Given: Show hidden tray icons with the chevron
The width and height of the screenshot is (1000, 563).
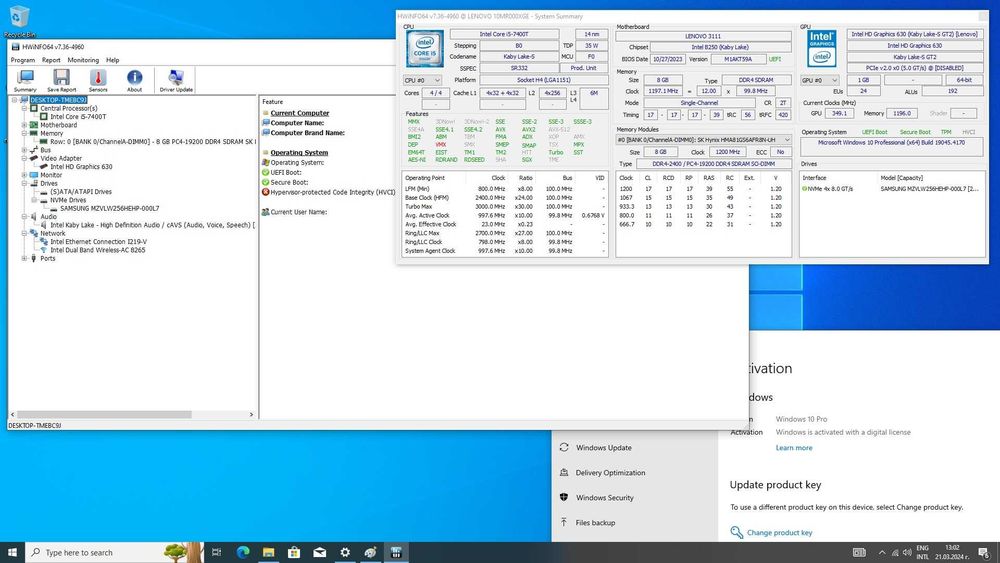Looking at the screenshot, I should (882, 553).
